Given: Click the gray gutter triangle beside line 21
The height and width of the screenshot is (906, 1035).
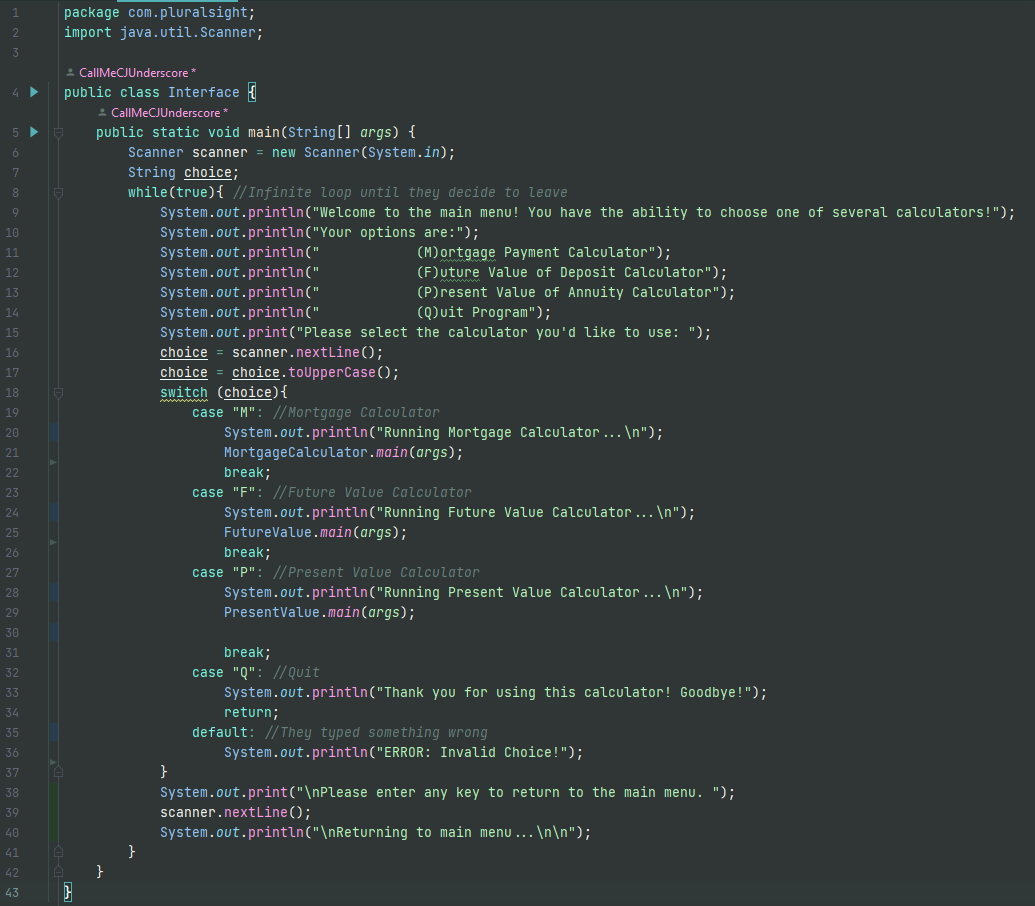Looking at the screenshot, I should pos(53,463).
